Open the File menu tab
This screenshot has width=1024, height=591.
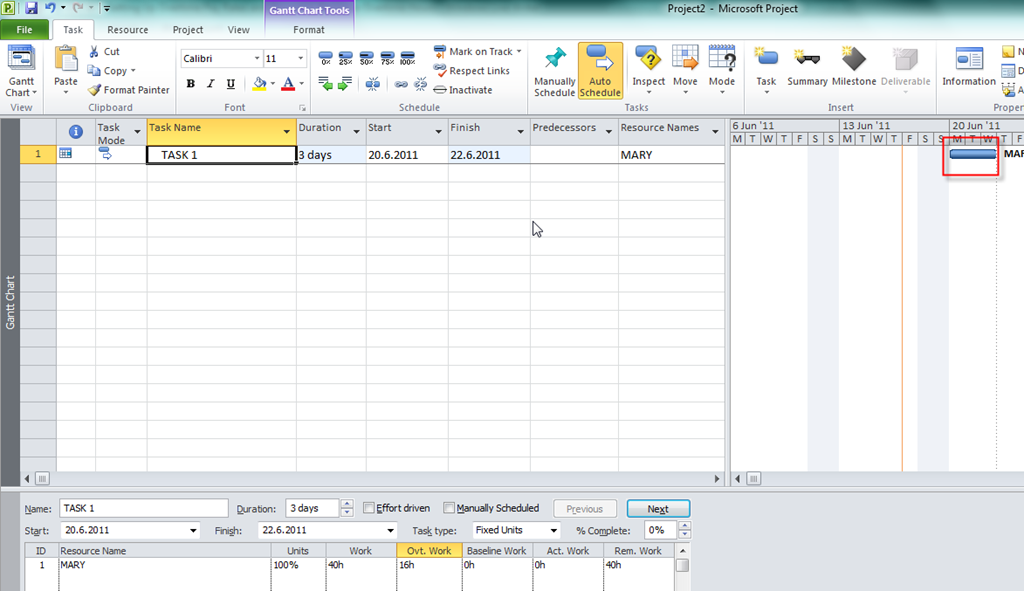tap(24, 30)
